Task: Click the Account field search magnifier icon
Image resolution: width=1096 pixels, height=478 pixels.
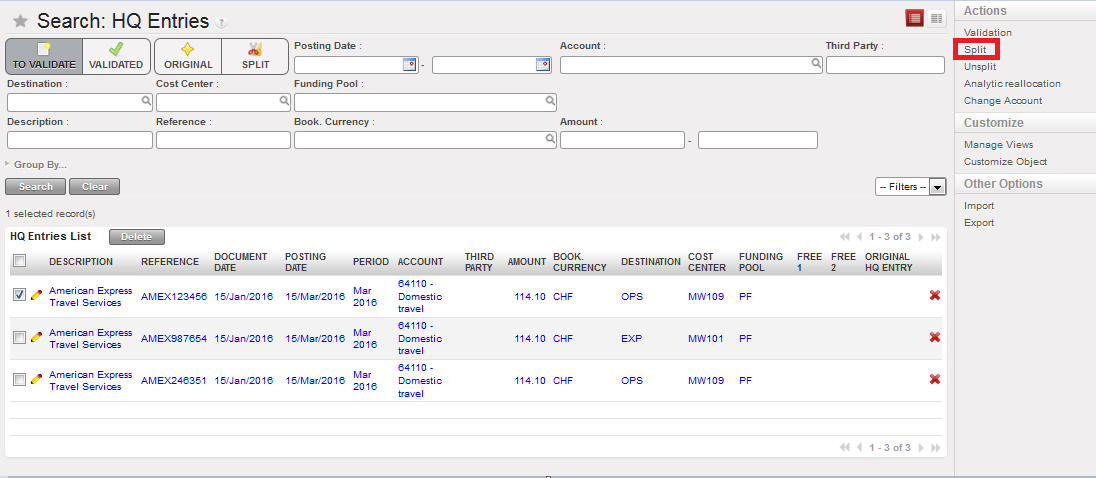Action: [x=816, y=64]
